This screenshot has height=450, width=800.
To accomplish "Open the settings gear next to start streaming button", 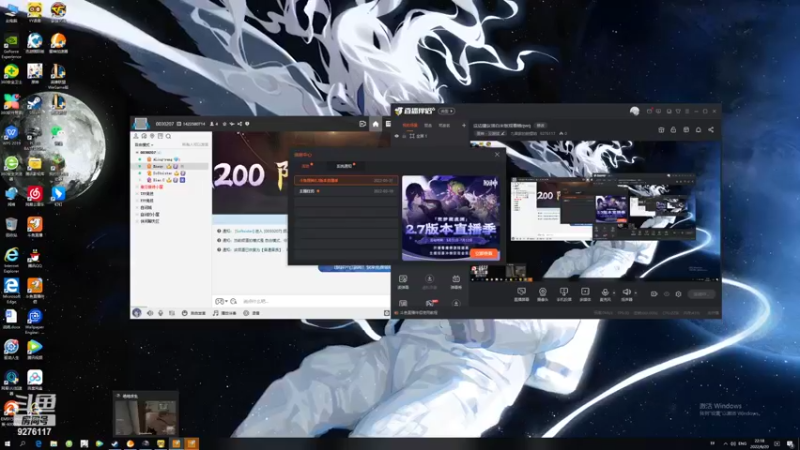I will pos(678,294).
